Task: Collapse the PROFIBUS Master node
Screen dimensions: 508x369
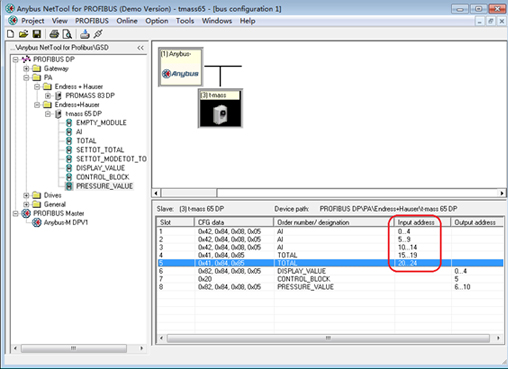Action: pos(16,213)
